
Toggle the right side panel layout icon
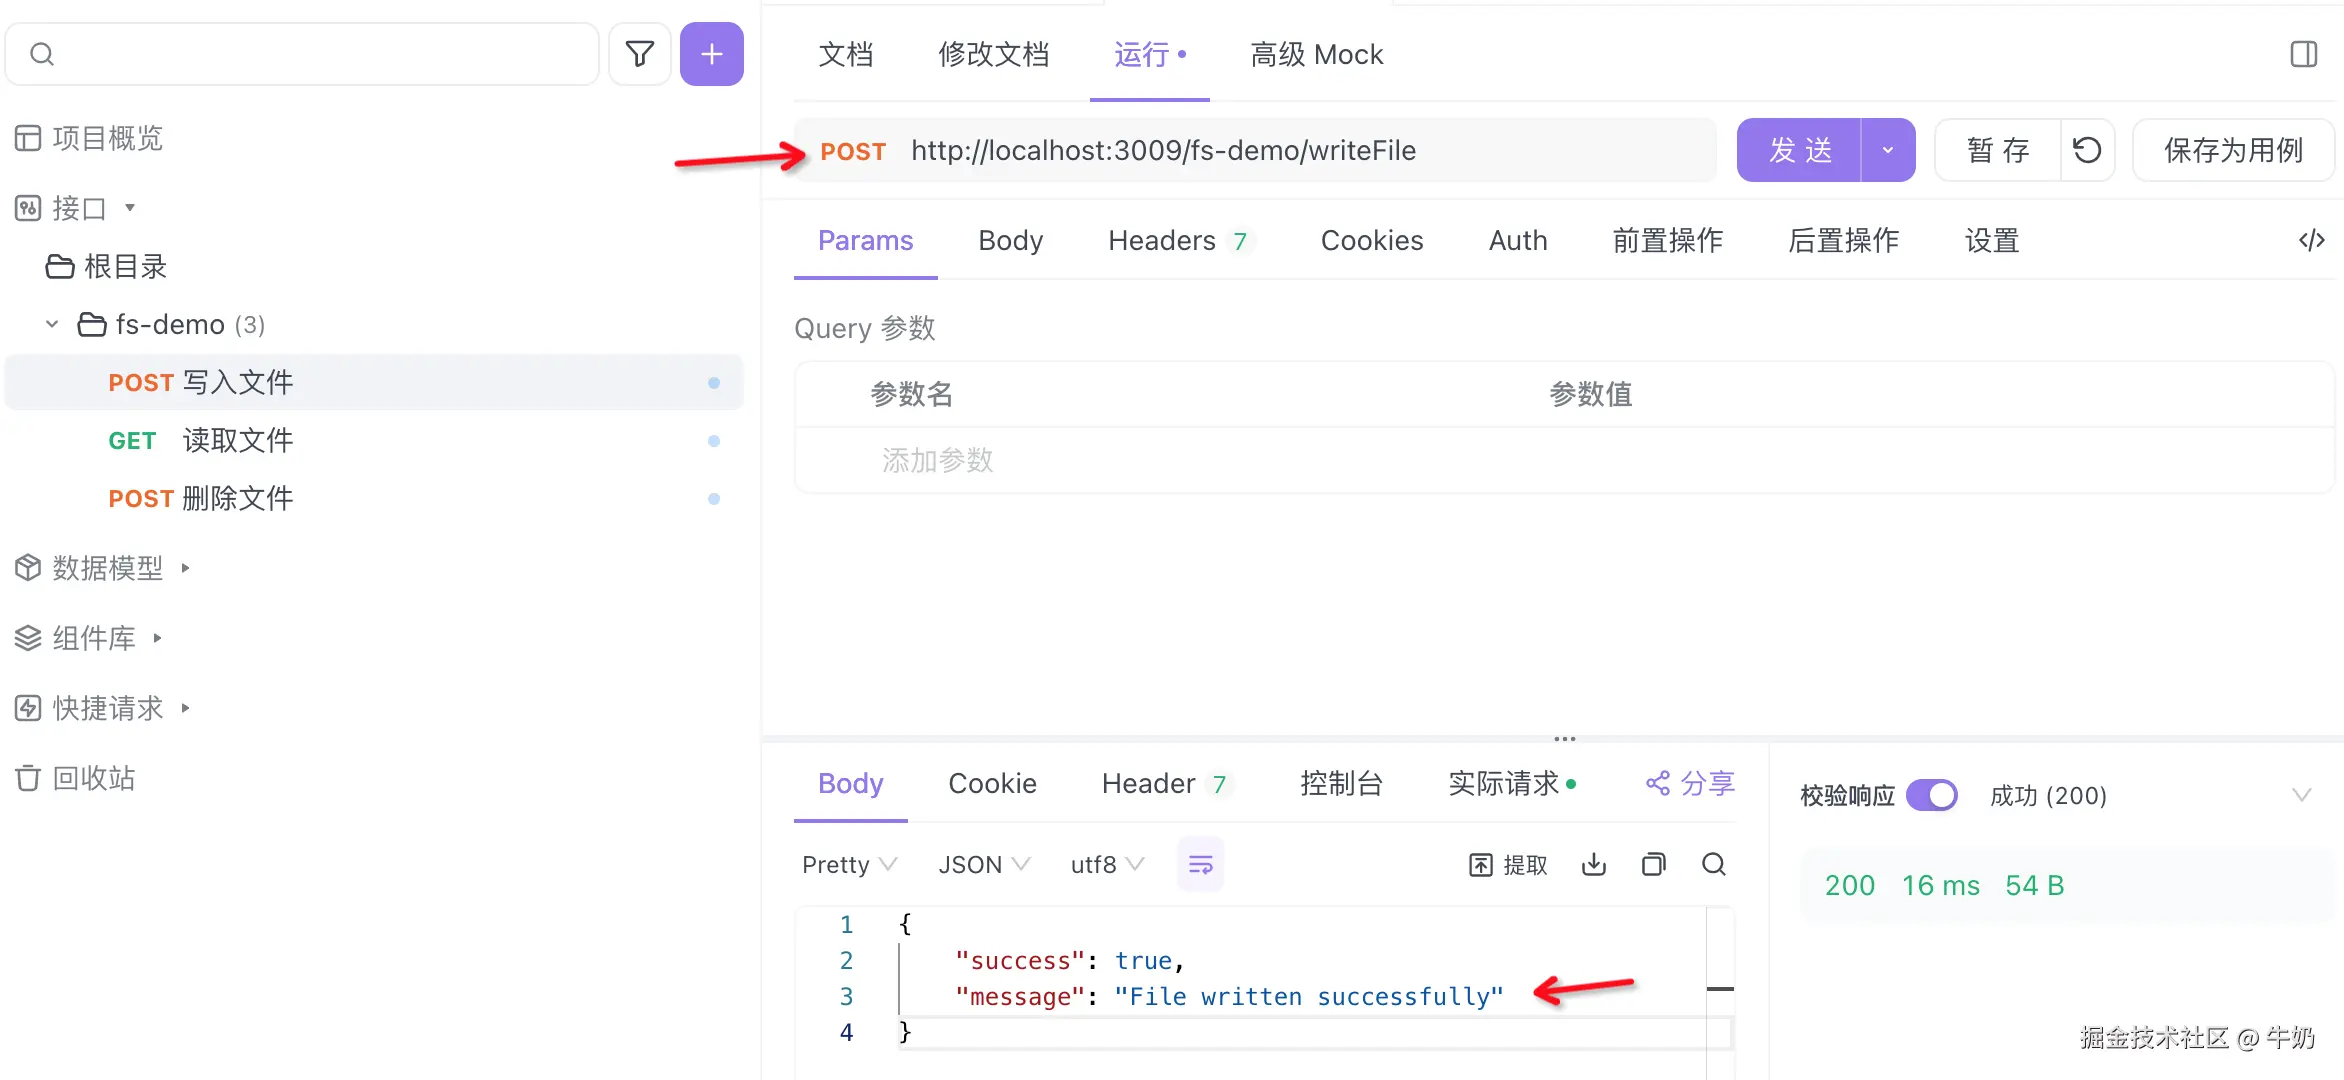2303,54
